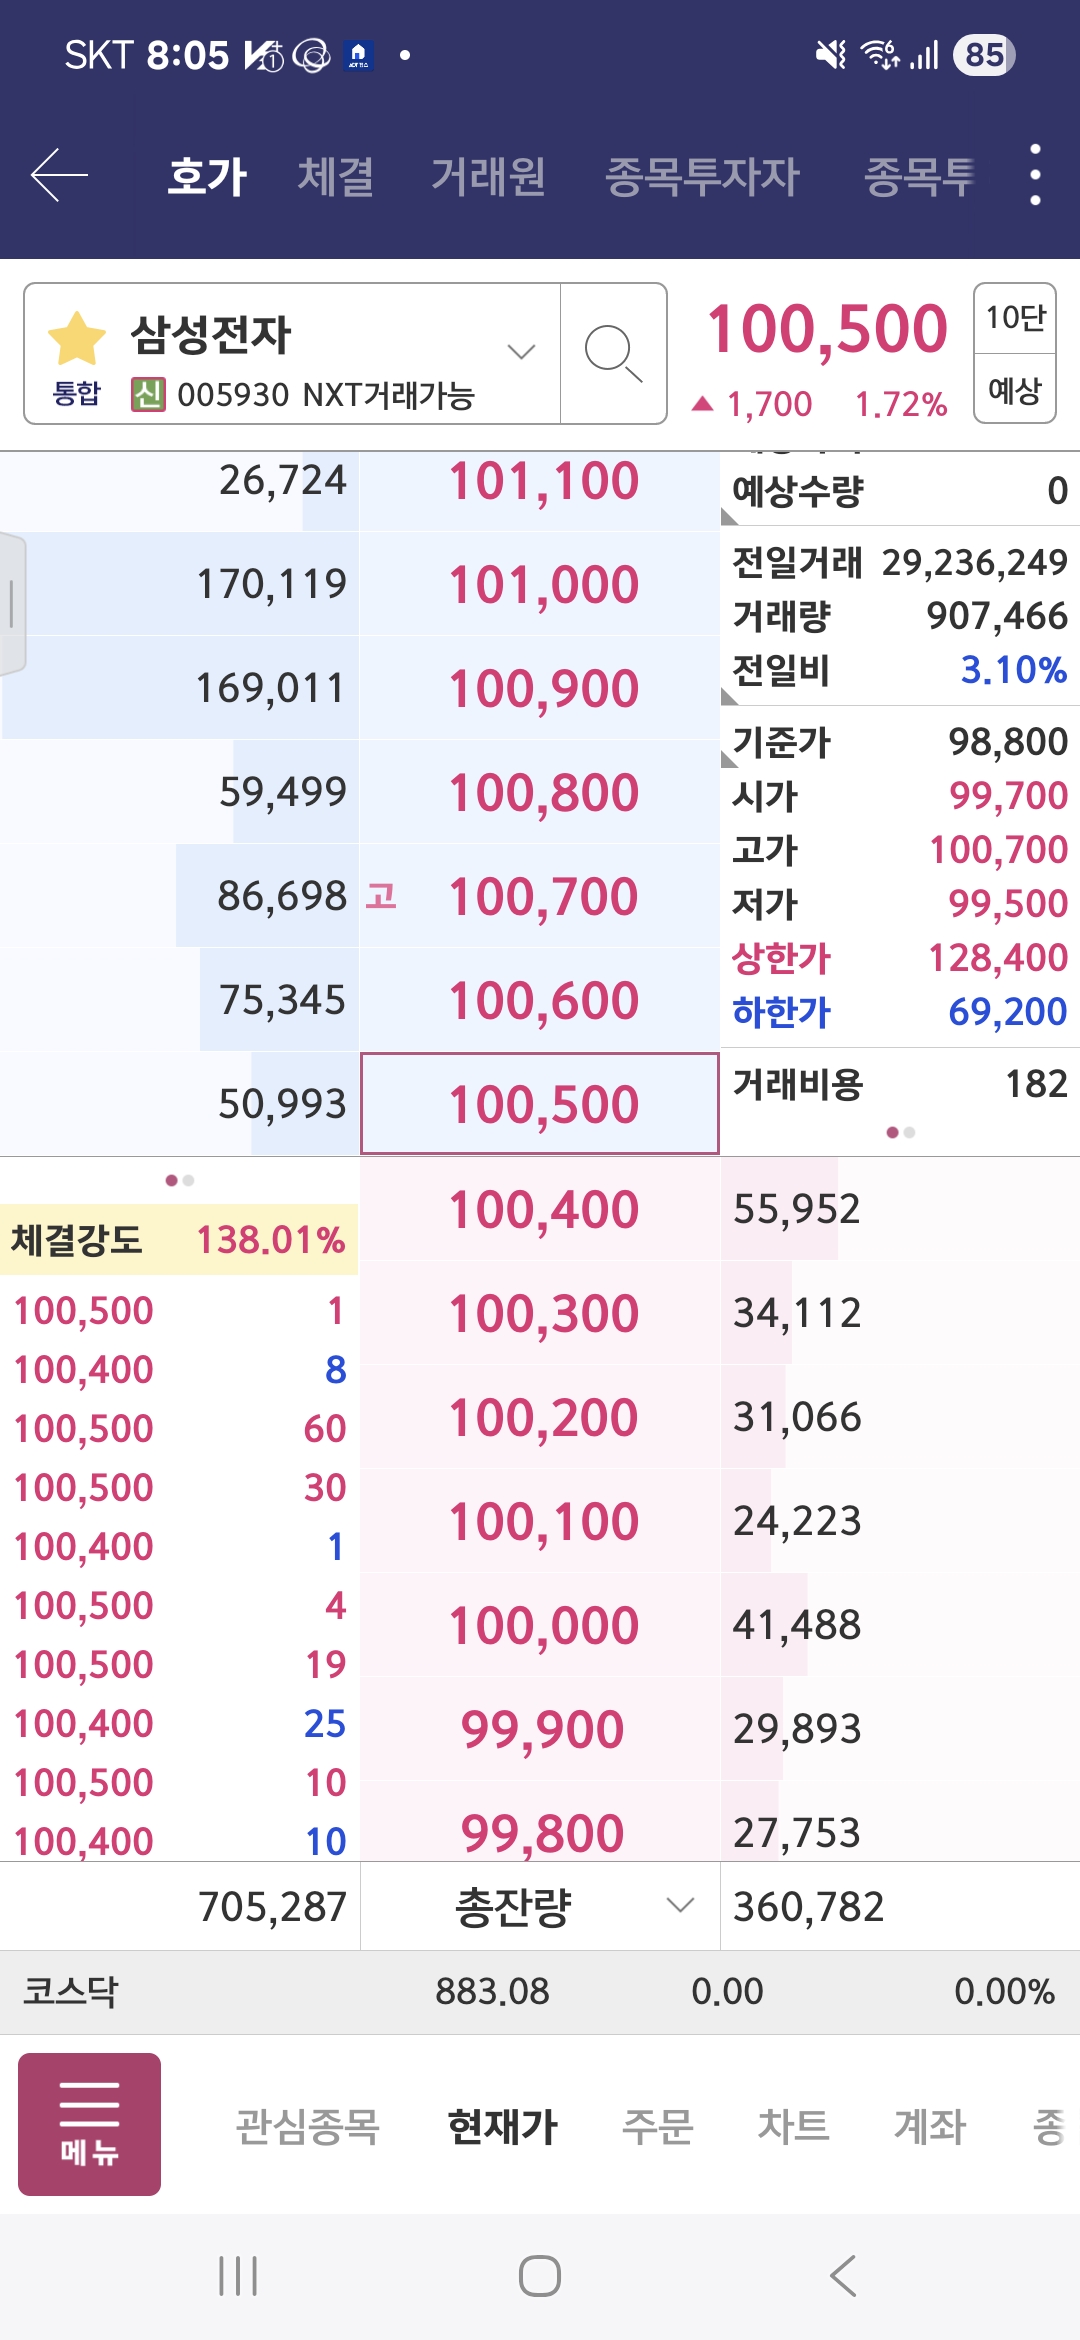
Task: Tap the back arrow icon
Action: coord(60,175)
